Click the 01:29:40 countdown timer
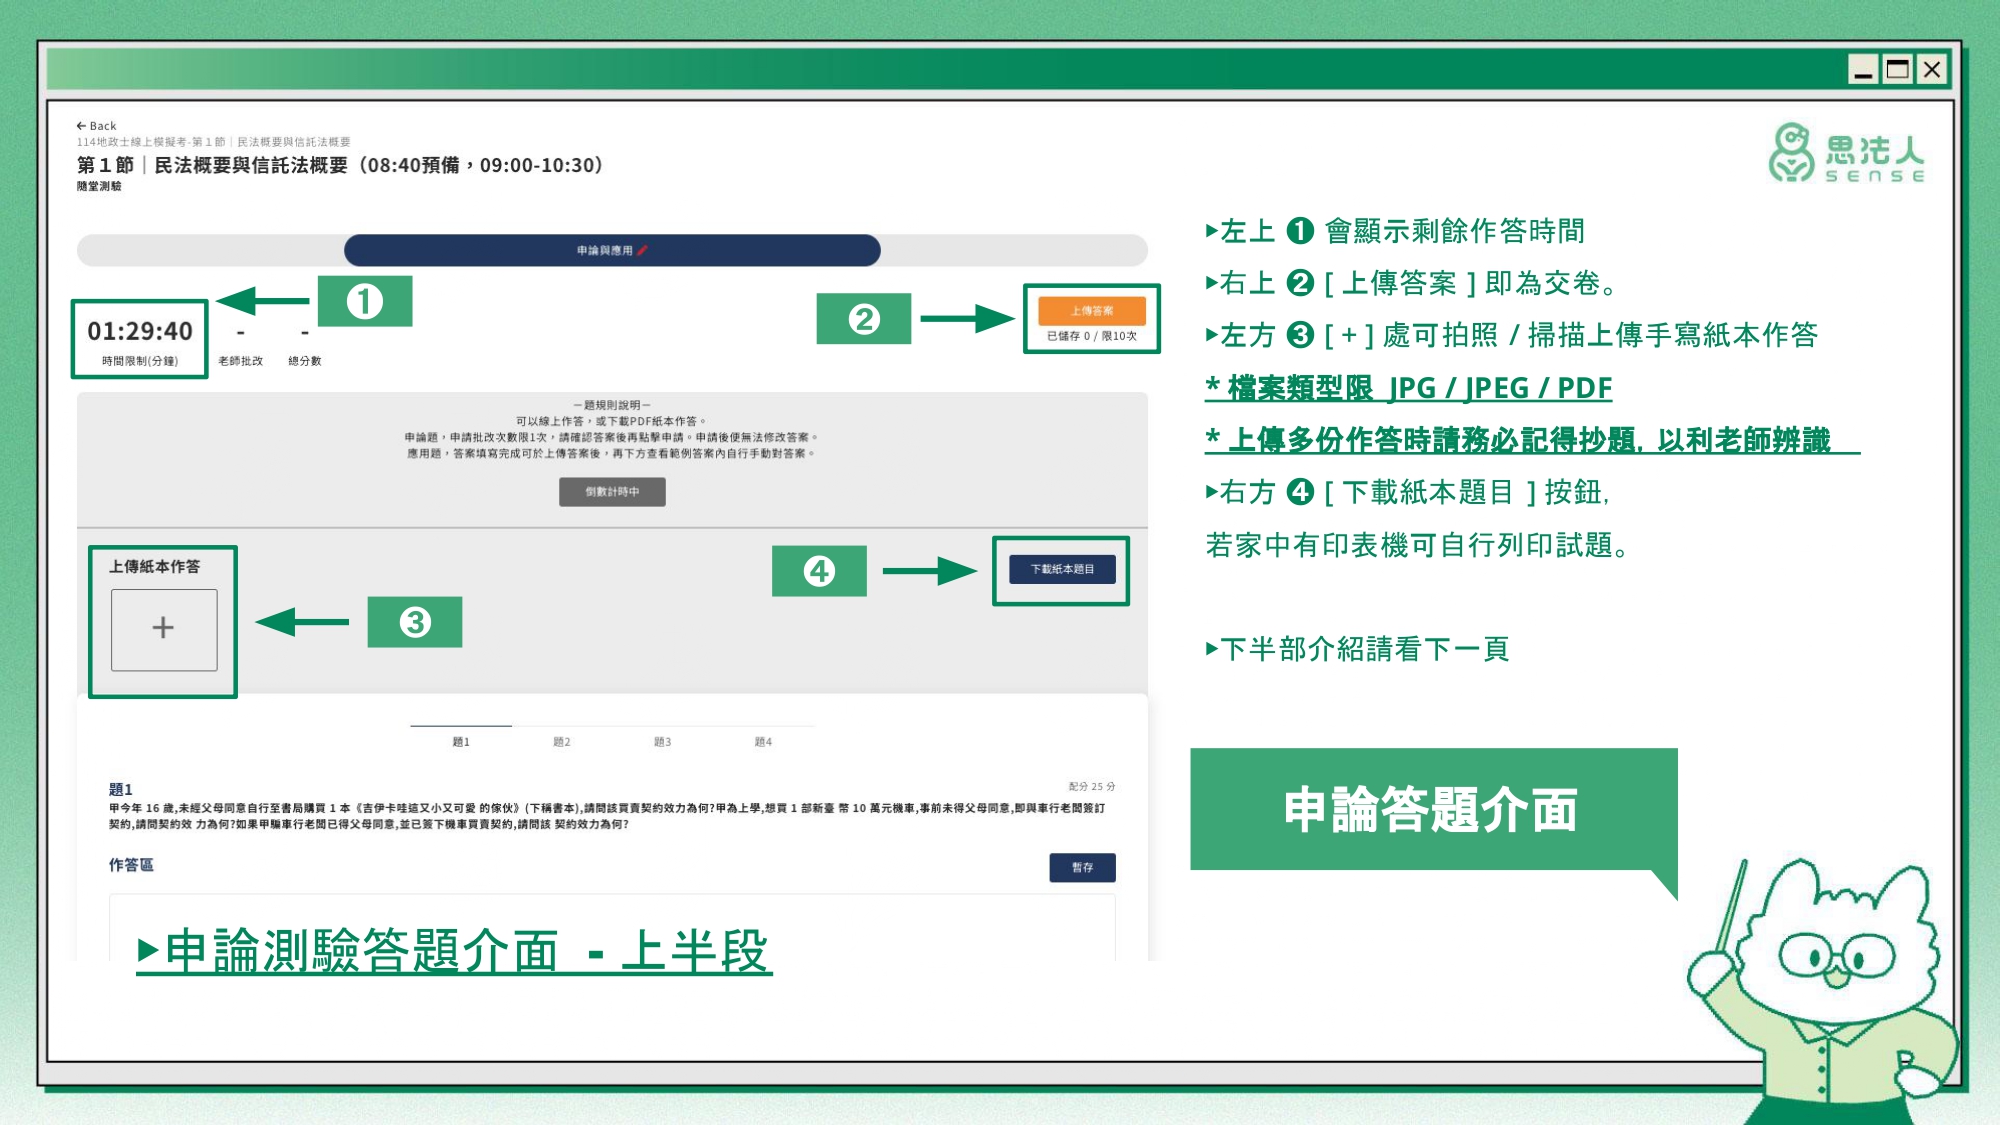Screen dimensions: 2000x1125 click(x=140, y=331)
